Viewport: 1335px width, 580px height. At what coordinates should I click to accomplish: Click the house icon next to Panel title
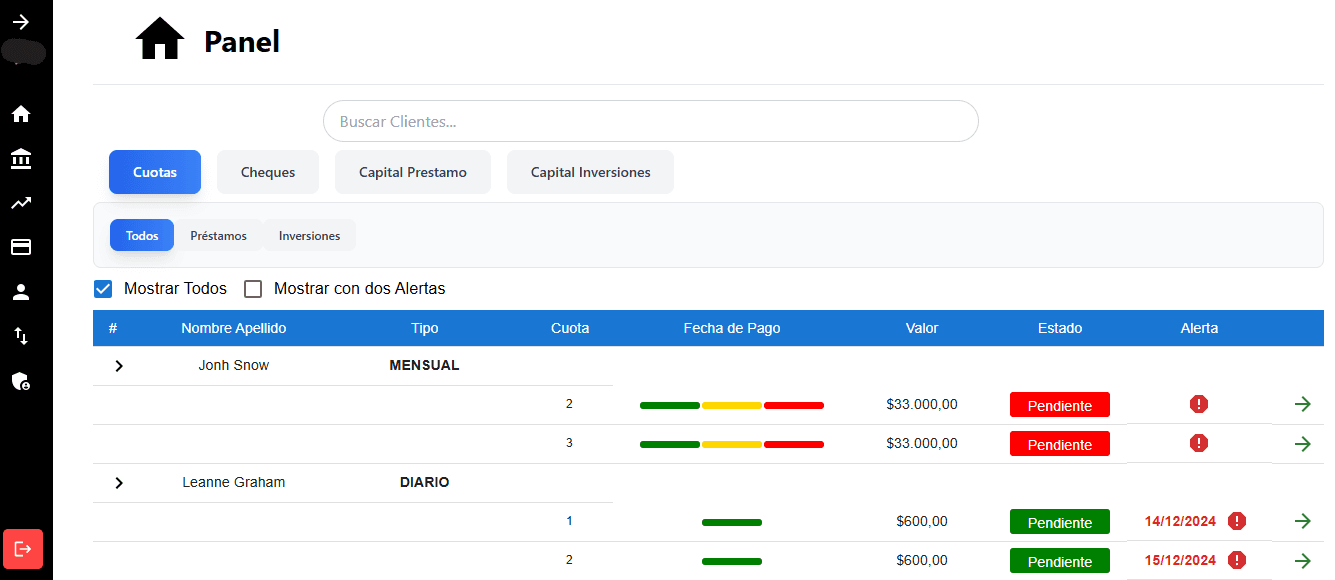tap(160, 38)
